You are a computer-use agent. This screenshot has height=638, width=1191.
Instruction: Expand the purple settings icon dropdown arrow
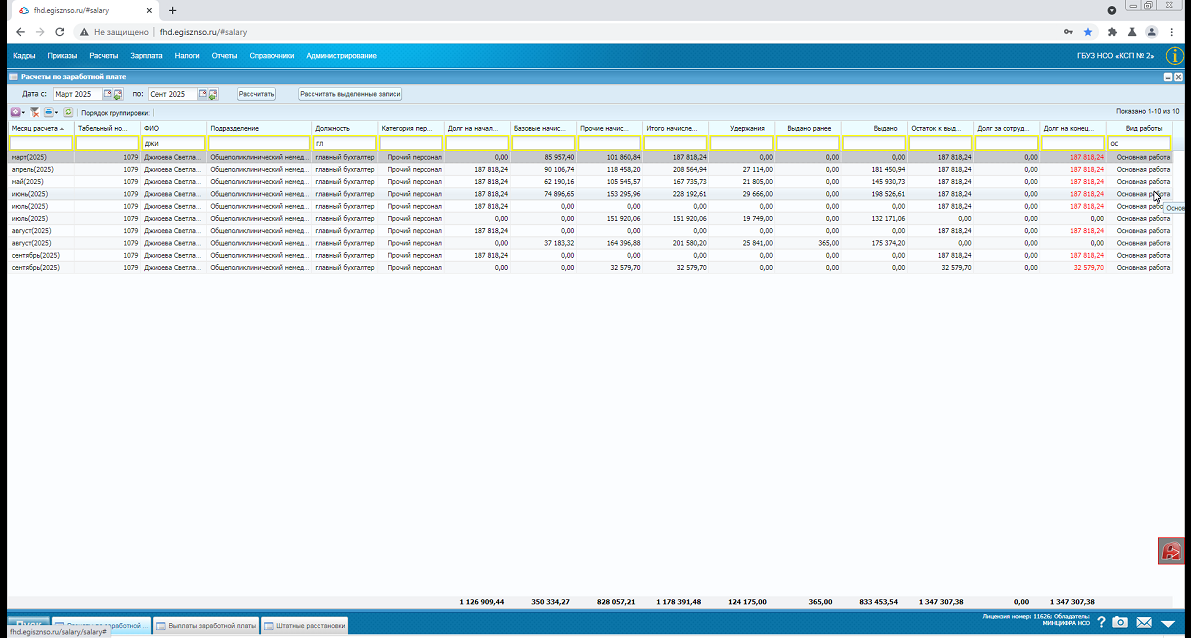pyautogui.click(x=24, y=112)
